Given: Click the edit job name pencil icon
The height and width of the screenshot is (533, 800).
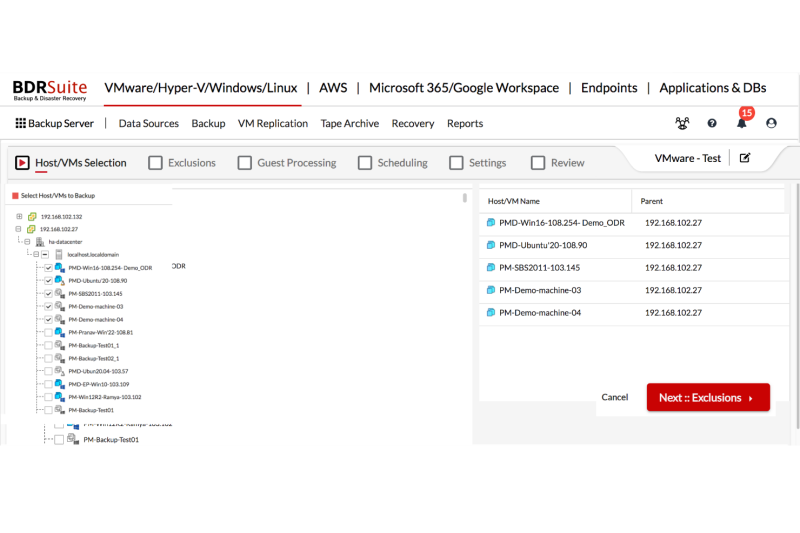Looking at the screenshot, I should pos(745,158).
